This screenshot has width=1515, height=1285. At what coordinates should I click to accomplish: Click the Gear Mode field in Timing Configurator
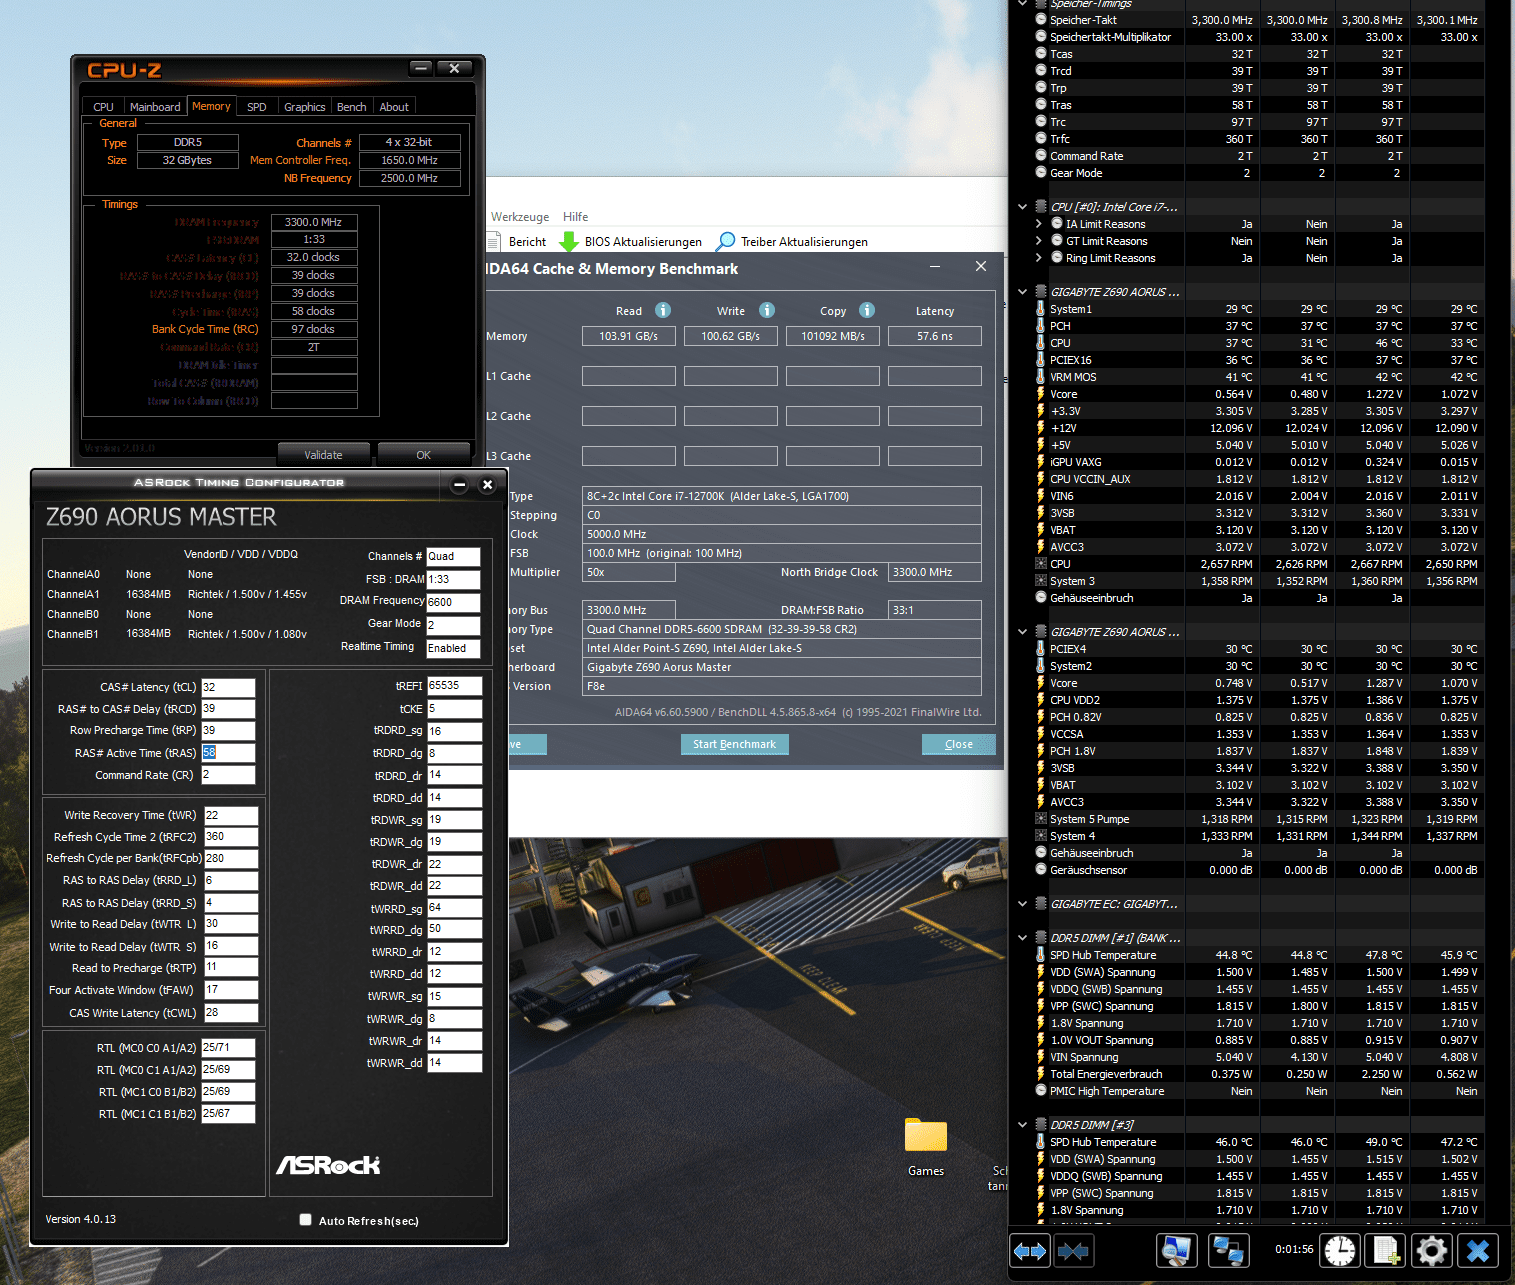(453, 625)
